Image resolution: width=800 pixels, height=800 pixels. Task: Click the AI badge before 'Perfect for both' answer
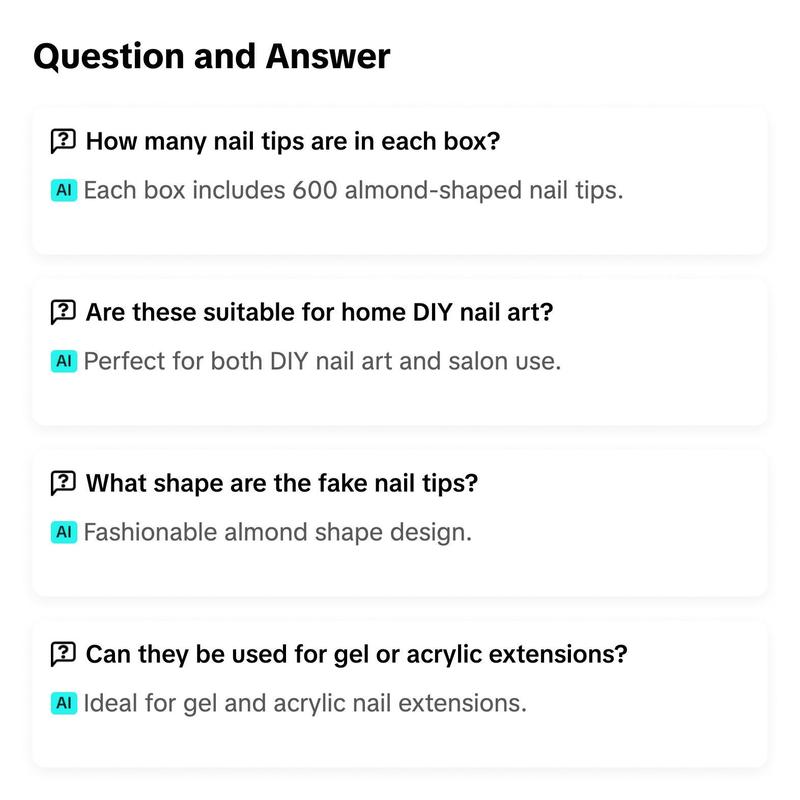(64, 361)
